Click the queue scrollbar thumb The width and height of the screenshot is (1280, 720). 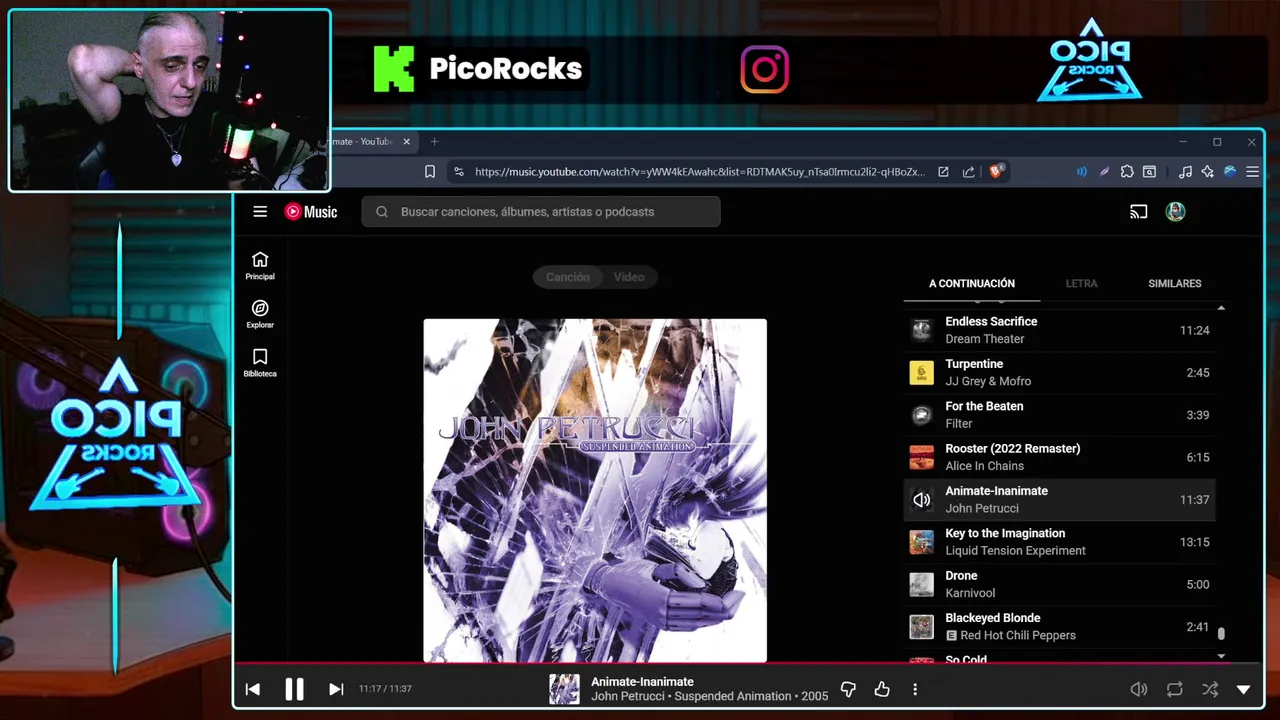coord(1221,633)
